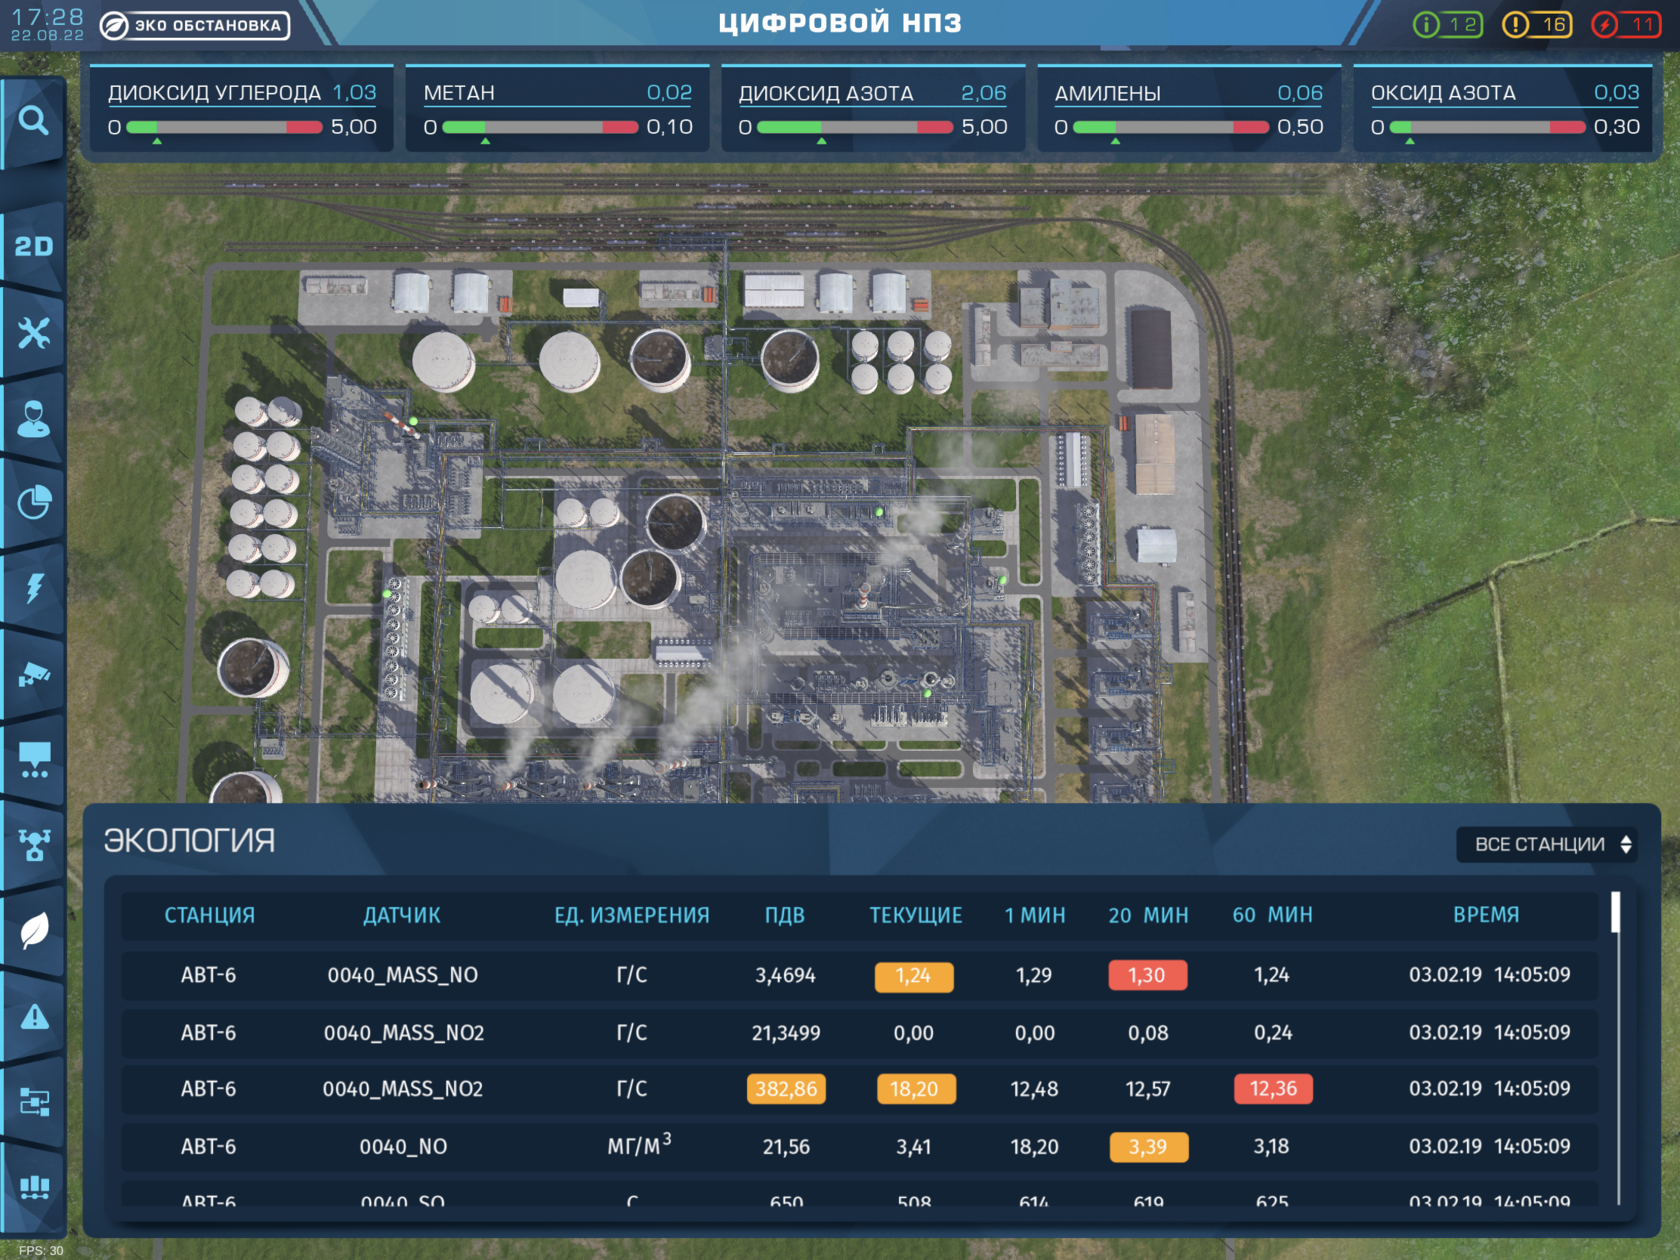This screenshot has width=1680, height=1260.
Task: Open the warning triangle alerts section
Action: [x=33, y=1017]
